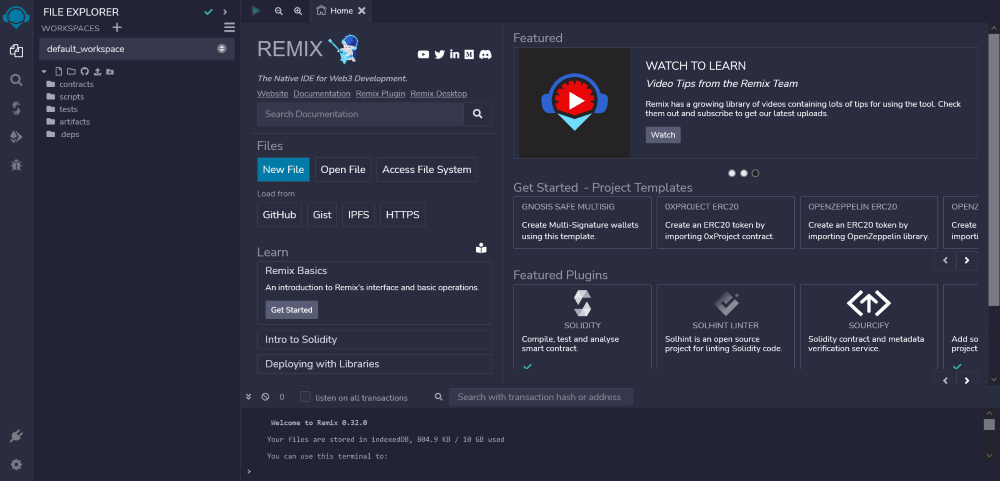Image resolution: width=1000 pixels, height=481 pixels.
Task: Select the third Featured carousel dot
Action: pyautogui.click(x=755, y=173)
